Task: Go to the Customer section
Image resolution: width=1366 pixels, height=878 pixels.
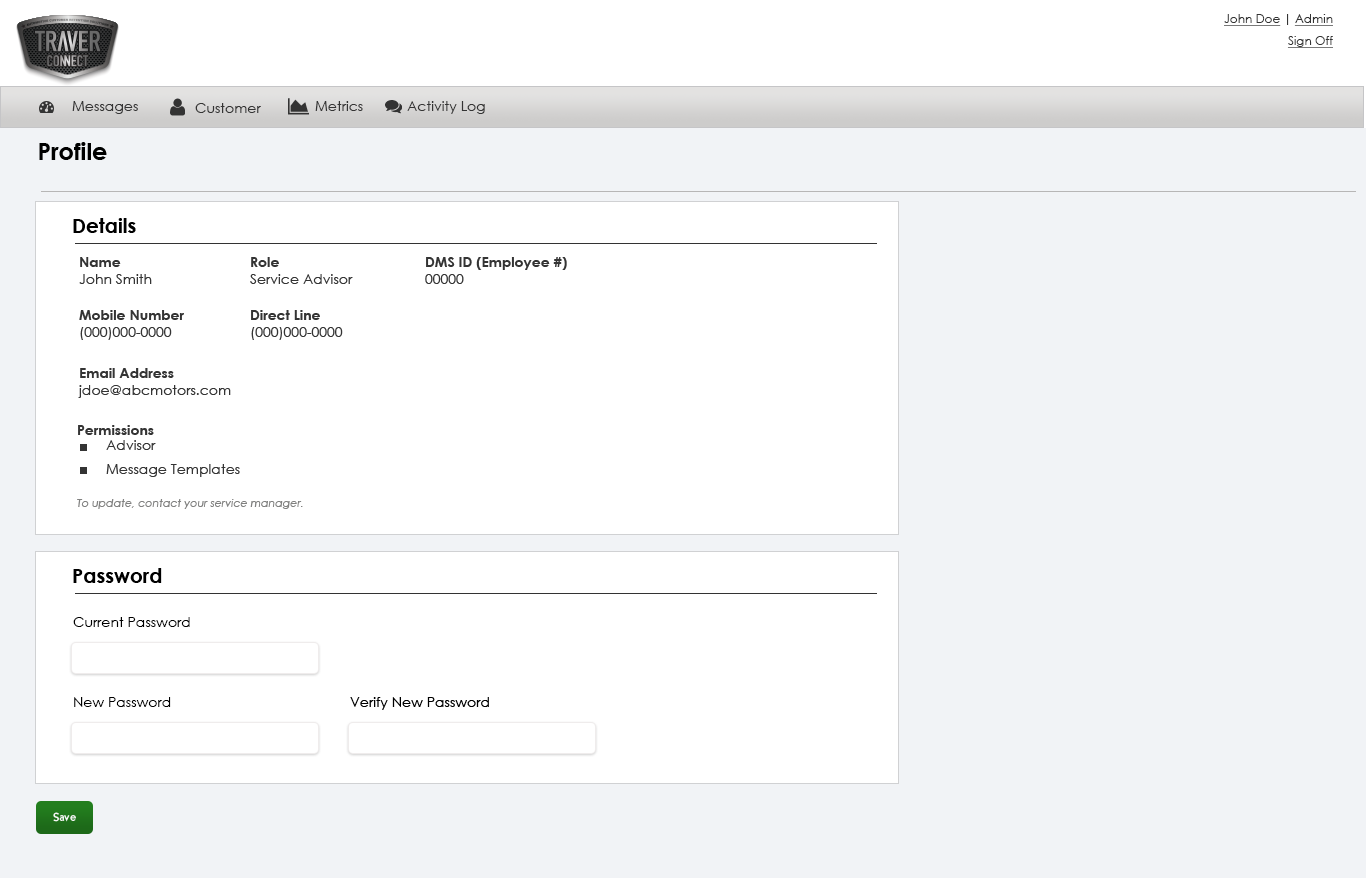Action: 227,108
